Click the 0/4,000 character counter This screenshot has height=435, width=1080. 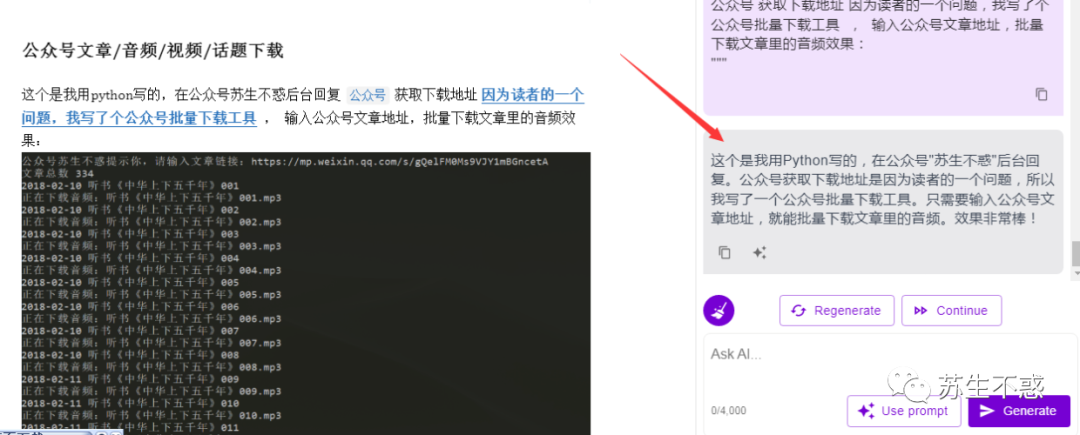pos(728,411)
